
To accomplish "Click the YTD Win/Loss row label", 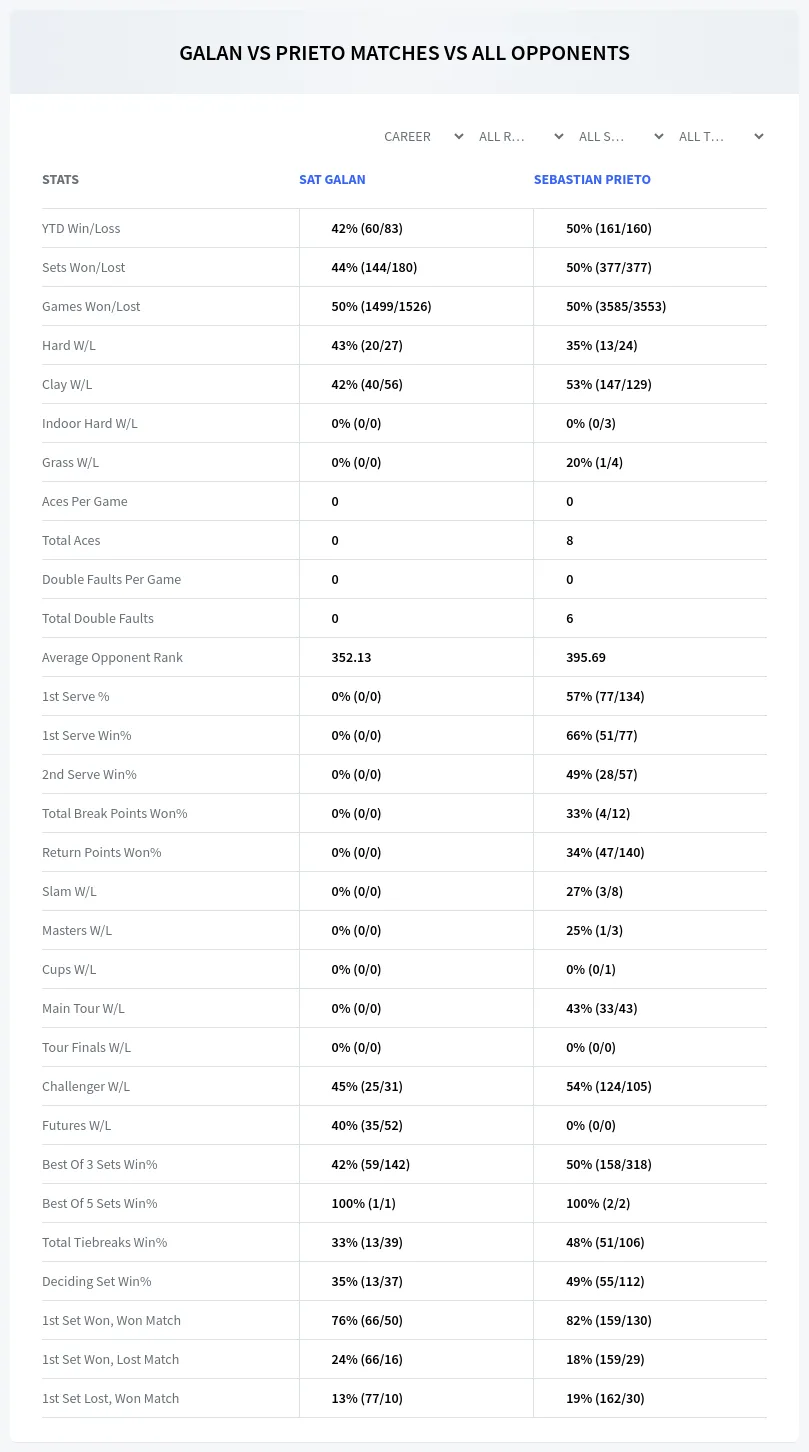I will (81, 228).
